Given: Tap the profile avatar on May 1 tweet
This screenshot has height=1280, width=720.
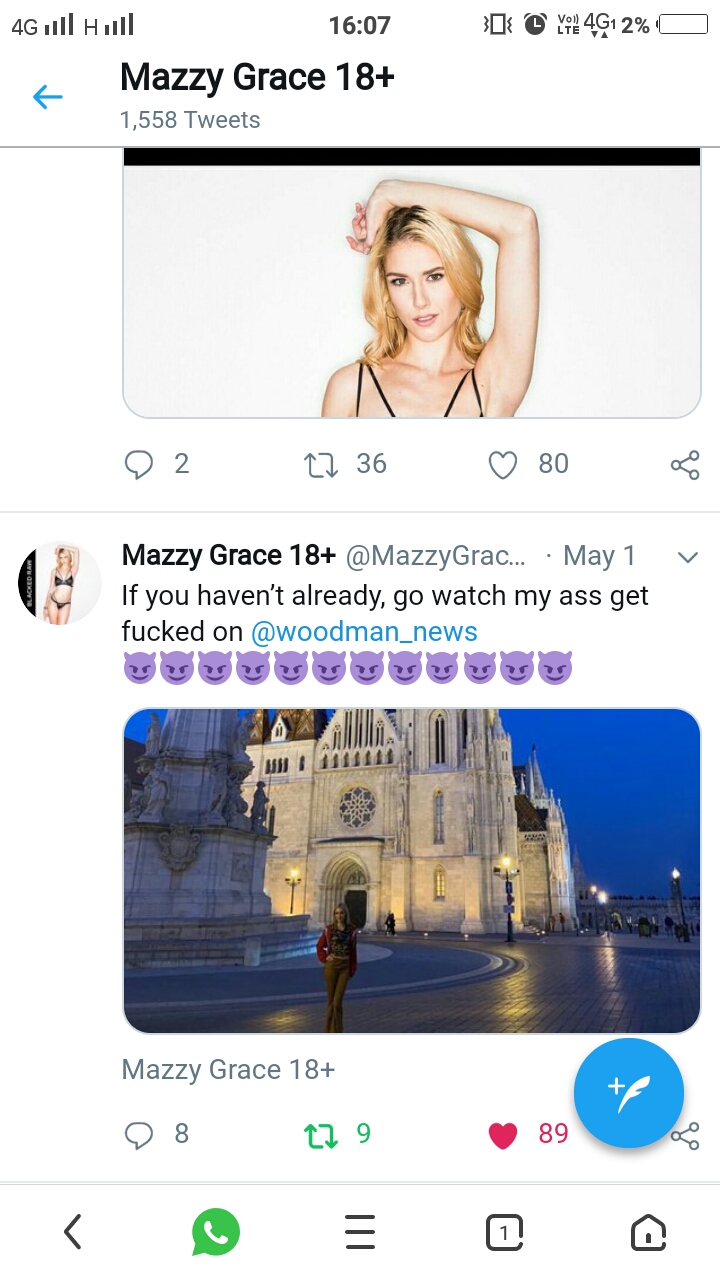Looking at the screenshot, I should pos(60,584).
